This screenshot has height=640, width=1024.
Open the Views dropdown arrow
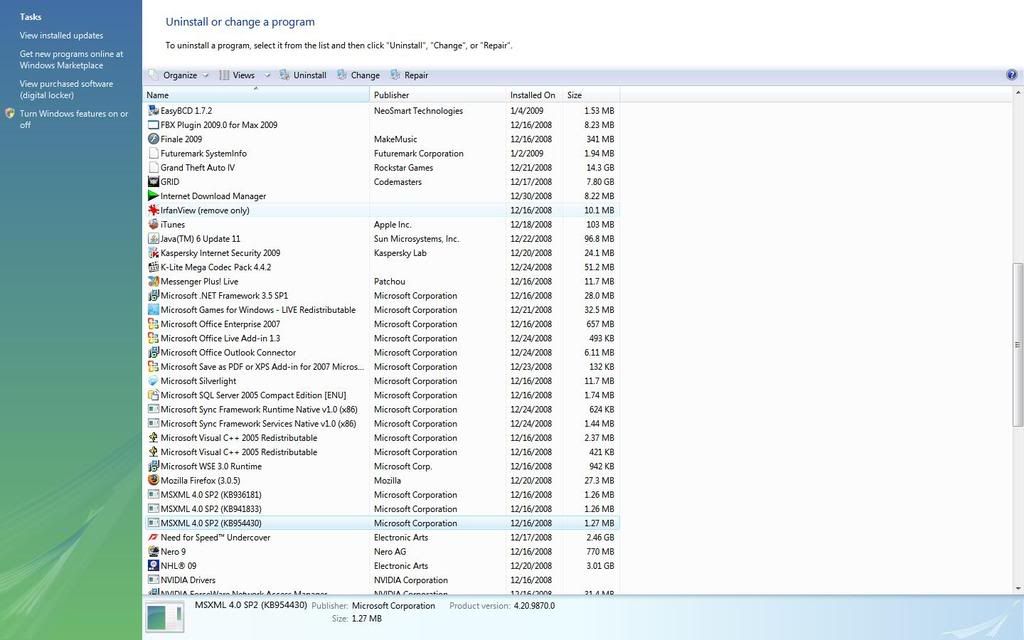[266, 76]
